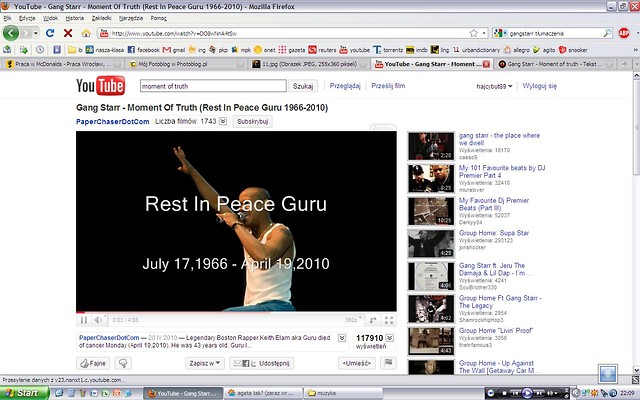Open the back/forward history dropdown arrow
Screen dimensions: 640x400
36,33
